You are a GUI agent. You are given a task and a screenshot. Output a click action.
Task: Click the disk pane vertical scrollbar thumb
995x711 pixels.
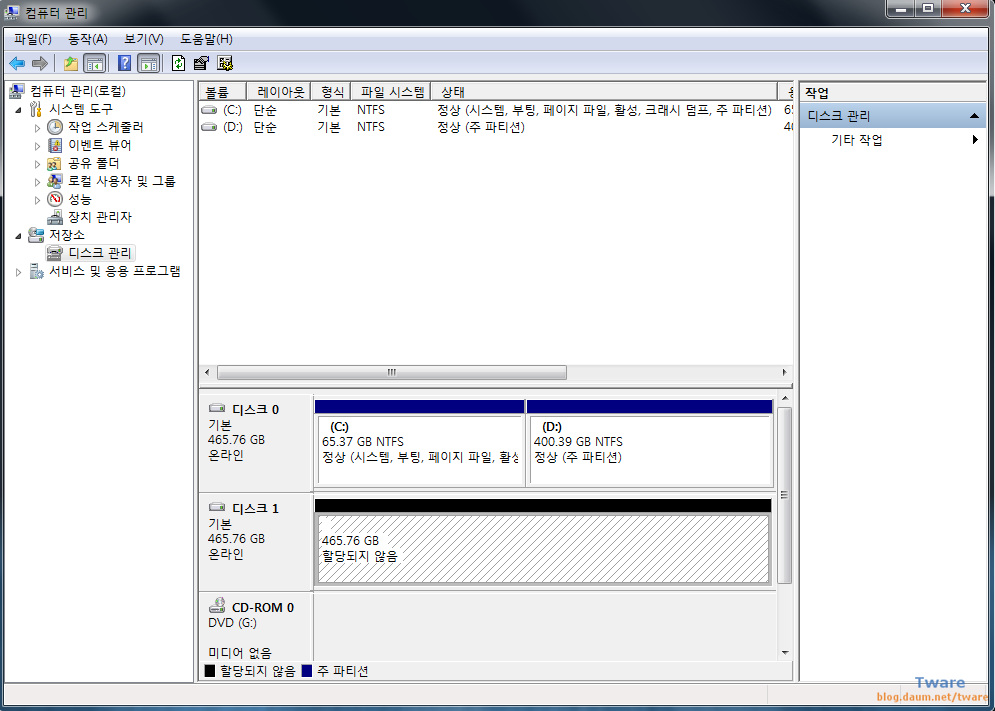(785, 495)
